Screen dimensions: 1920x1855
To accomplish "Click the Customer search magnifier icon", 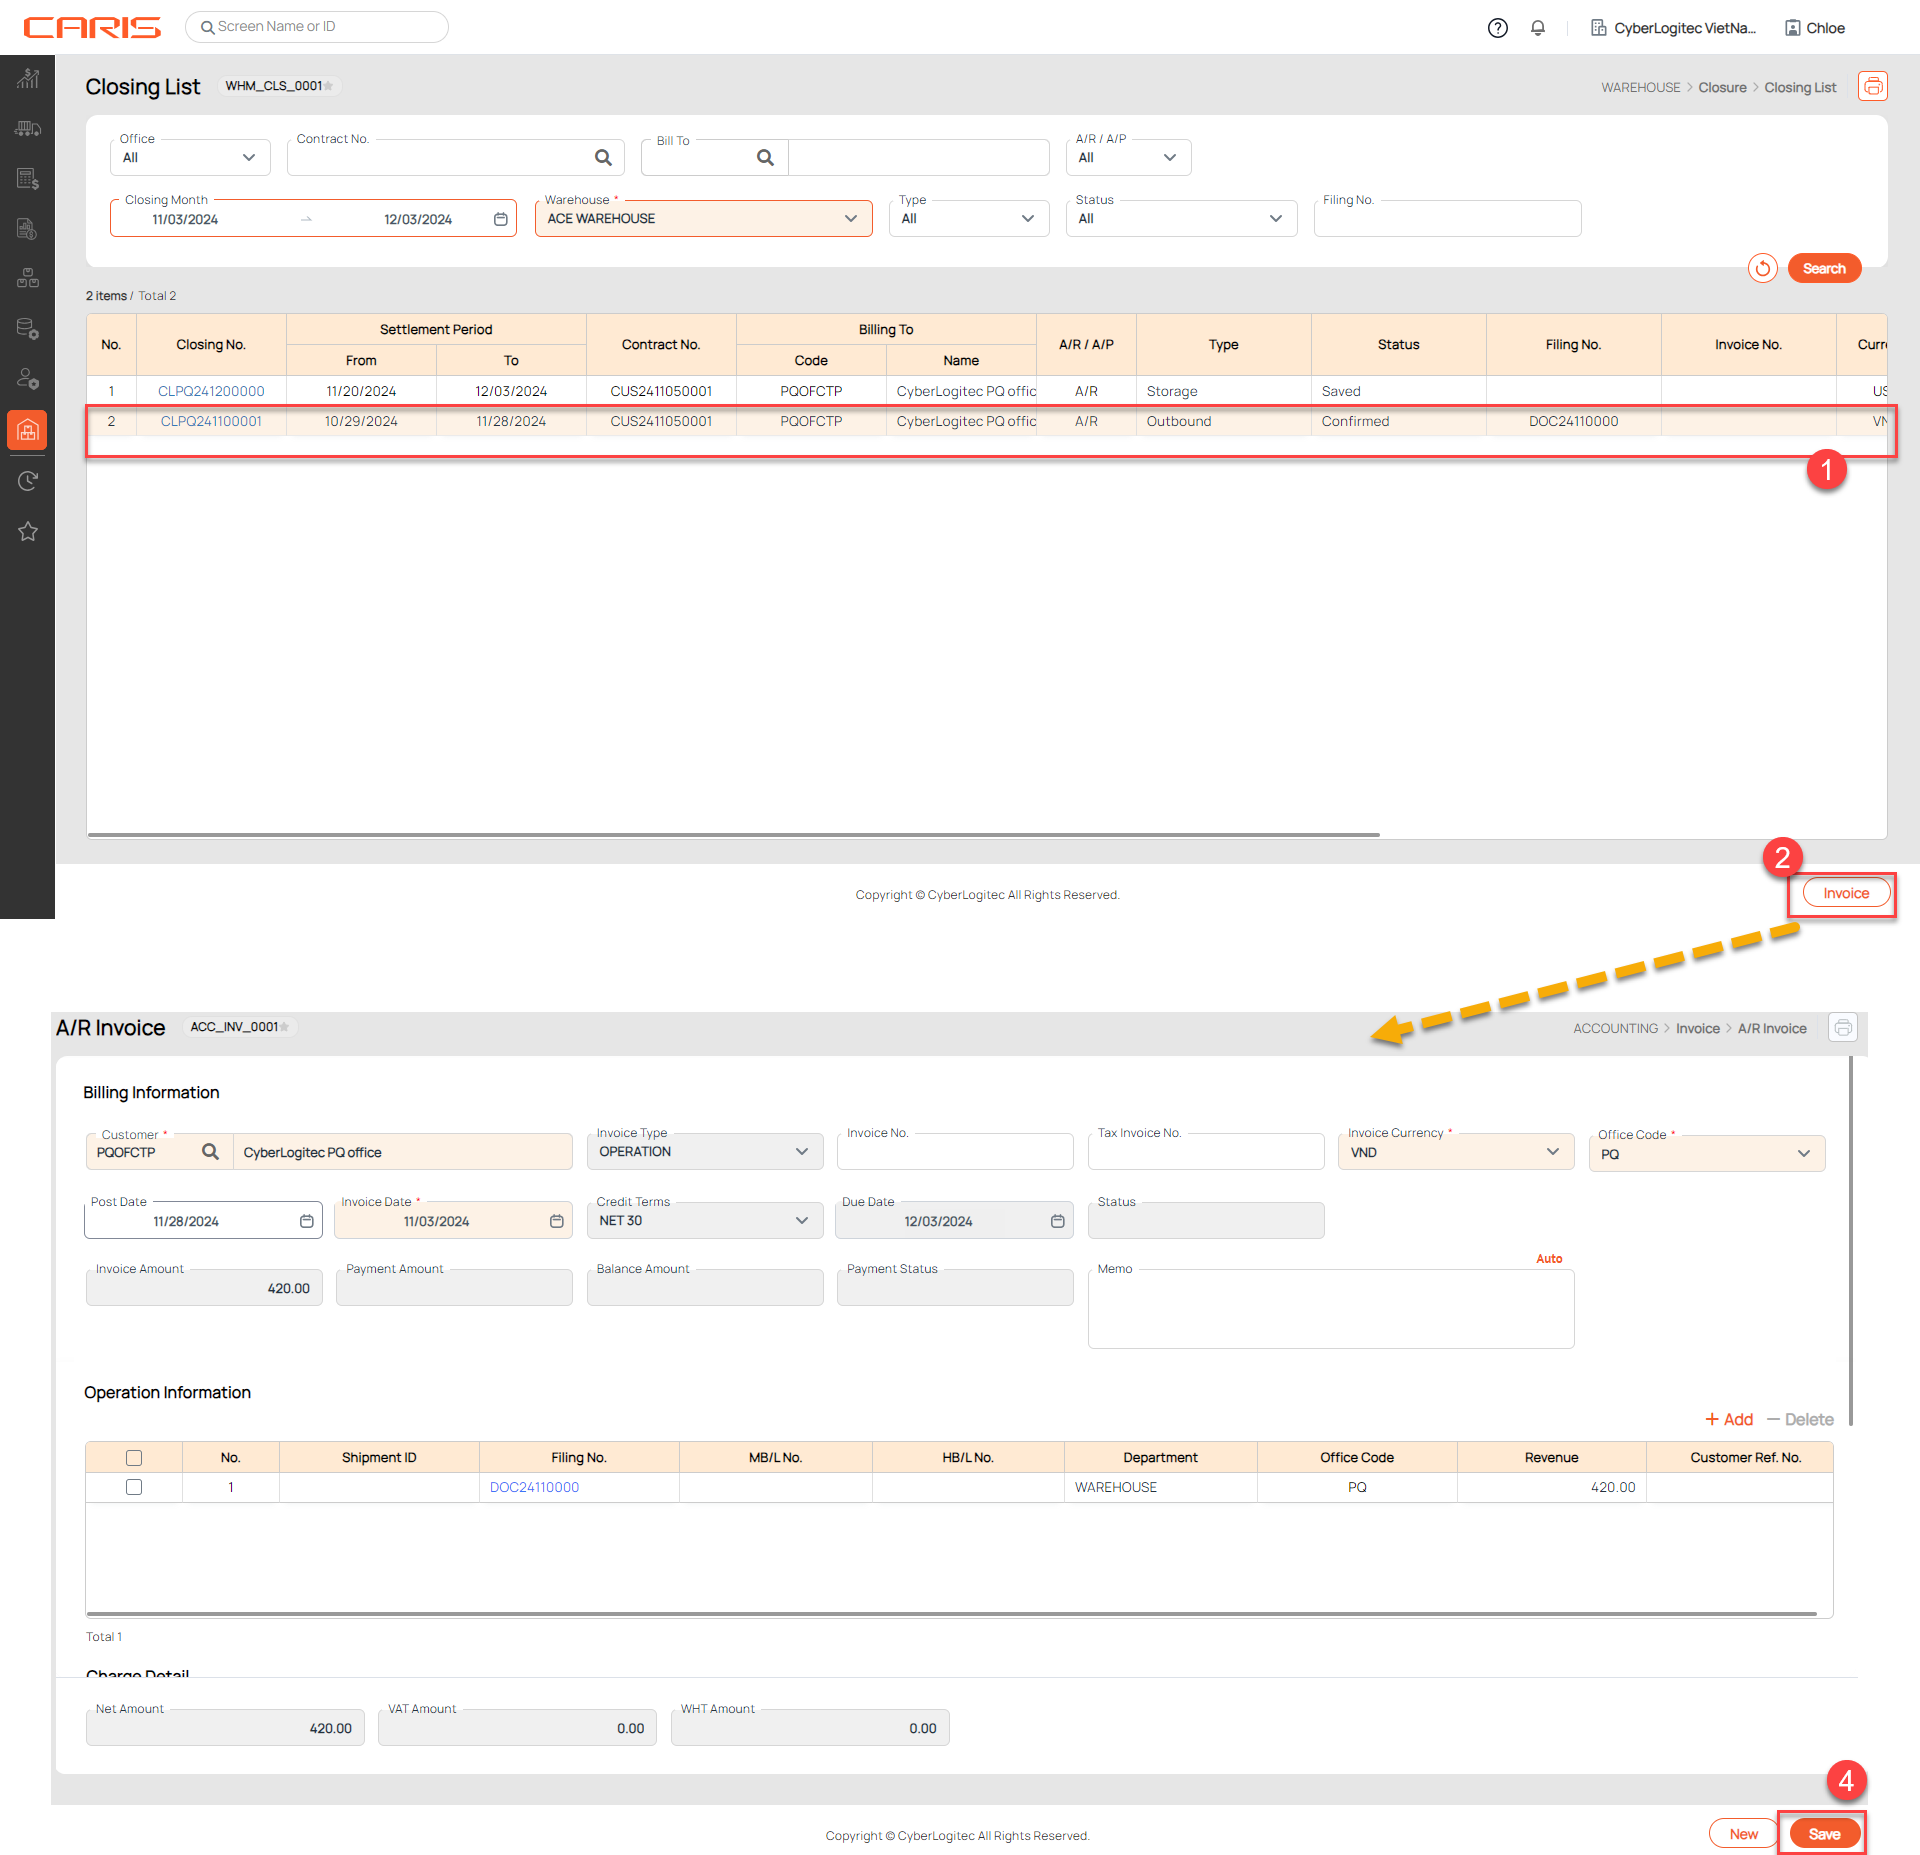I will (210, 1152).
